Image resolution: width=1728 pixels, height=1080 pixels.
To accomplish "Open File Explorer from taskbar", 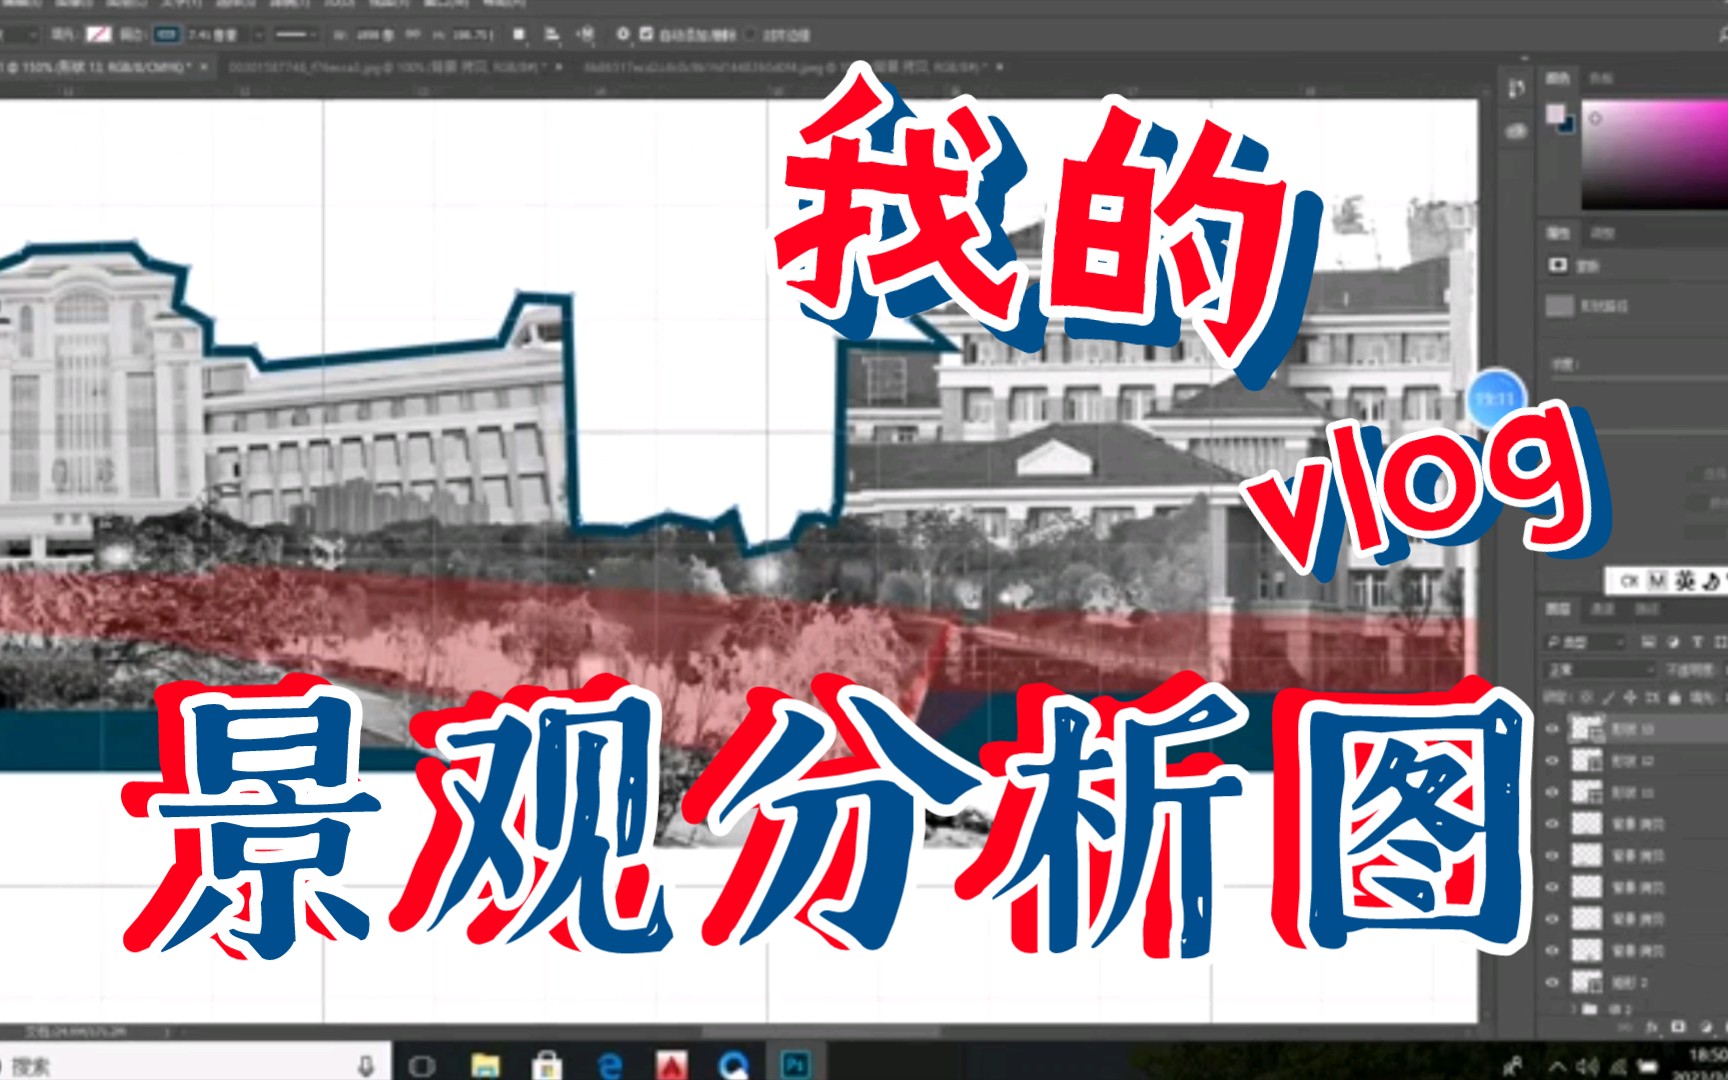I will coord(485,1066).
